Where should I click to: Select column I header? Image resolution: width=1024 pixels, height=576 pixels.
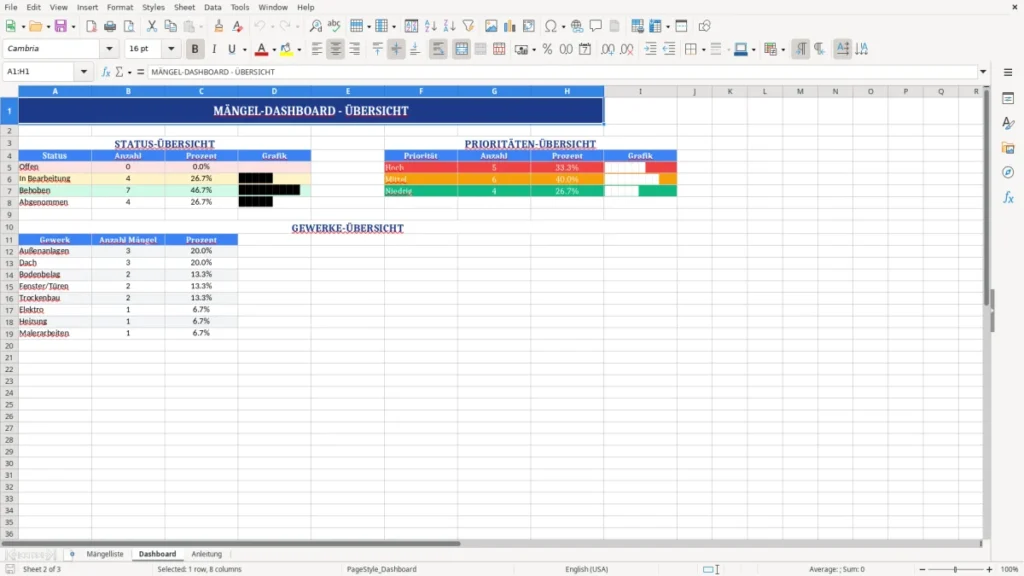pyautogui.click(x=640, y=91)
